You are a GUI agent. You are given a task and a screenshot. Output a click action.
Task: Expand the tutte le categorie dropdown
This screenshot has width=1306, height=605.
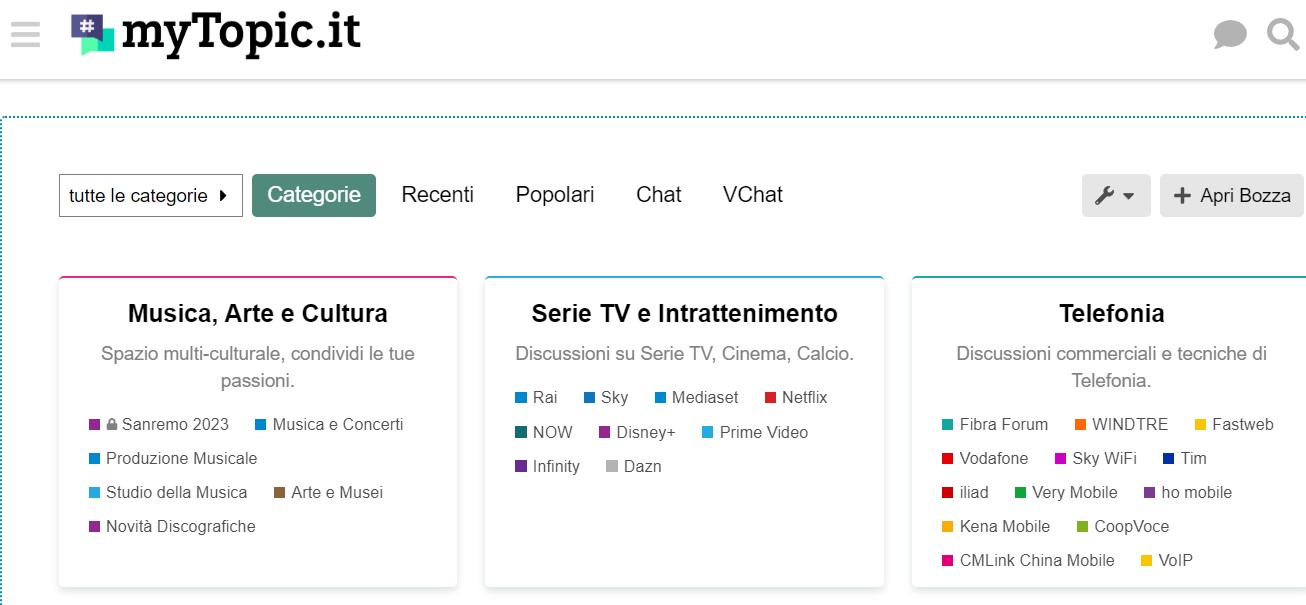click(150, 196)
